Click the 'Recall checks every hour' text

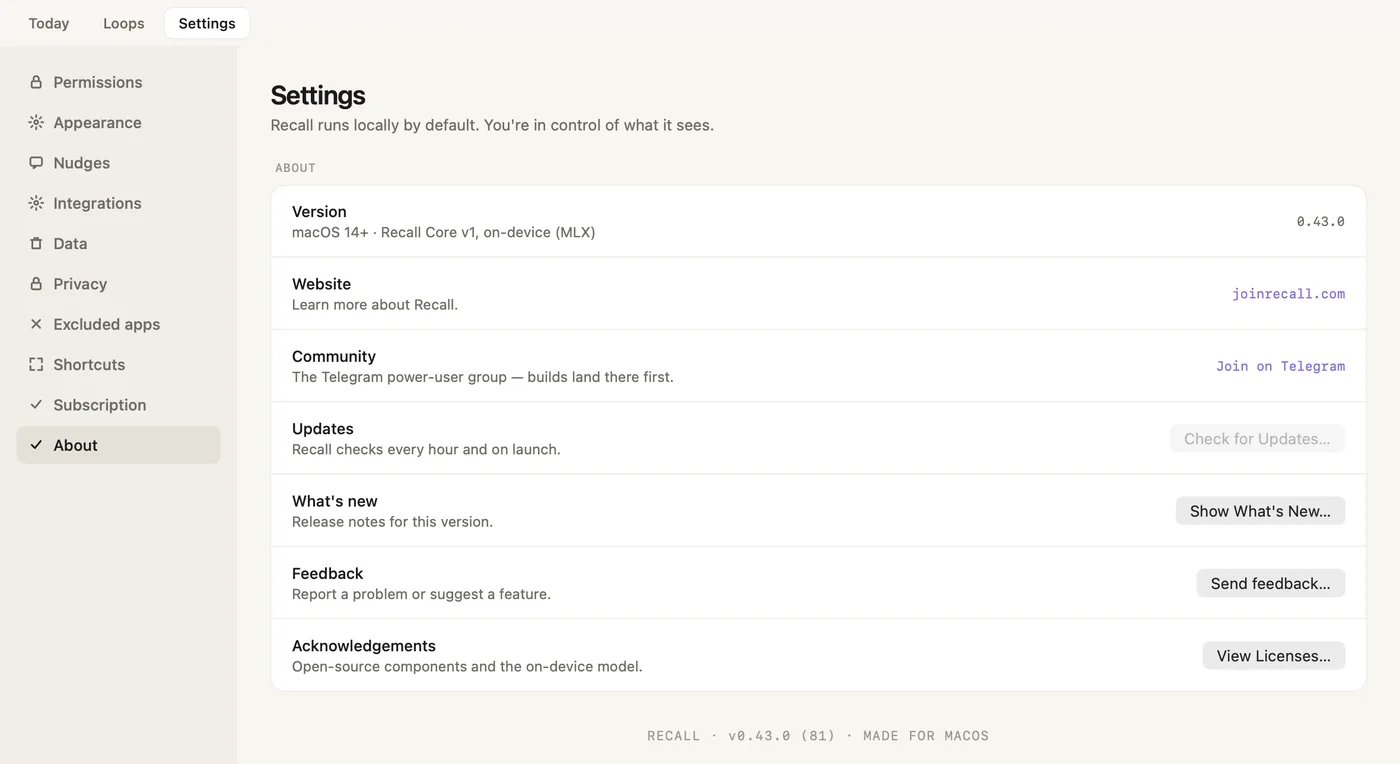tap(426, 449)
